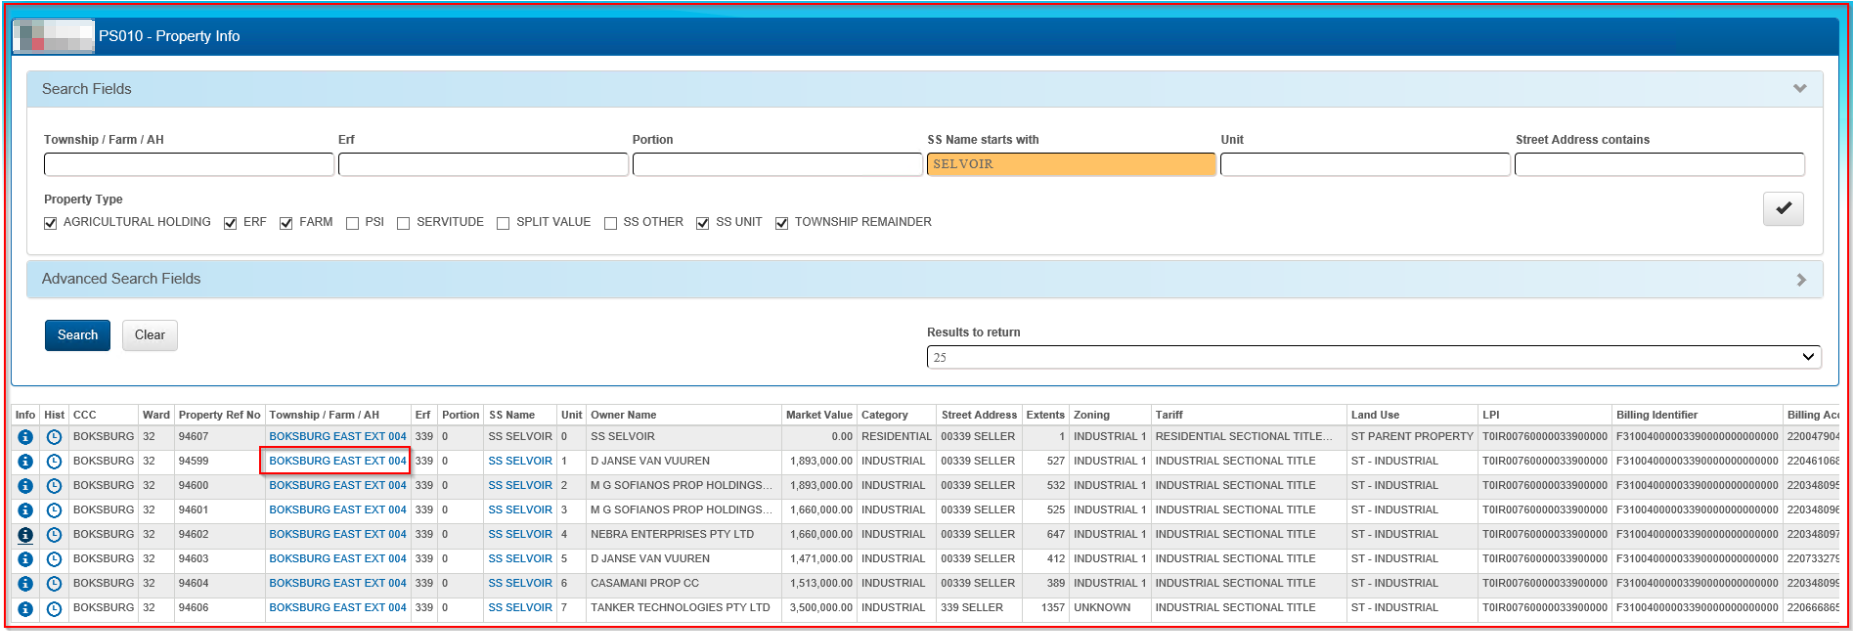Collapse the Search Fields panel
This screenshot has width=1854, height=631.
pos(1799,89)
